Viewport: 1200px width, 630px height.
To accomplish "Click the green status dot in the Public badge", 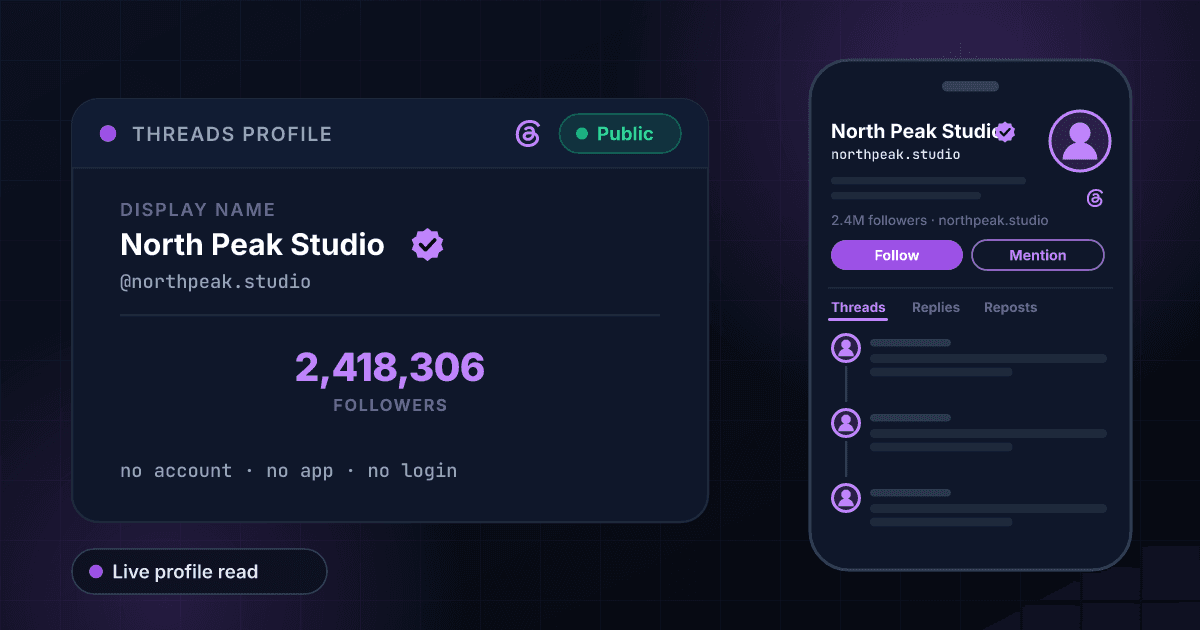I will pos(582,134).
